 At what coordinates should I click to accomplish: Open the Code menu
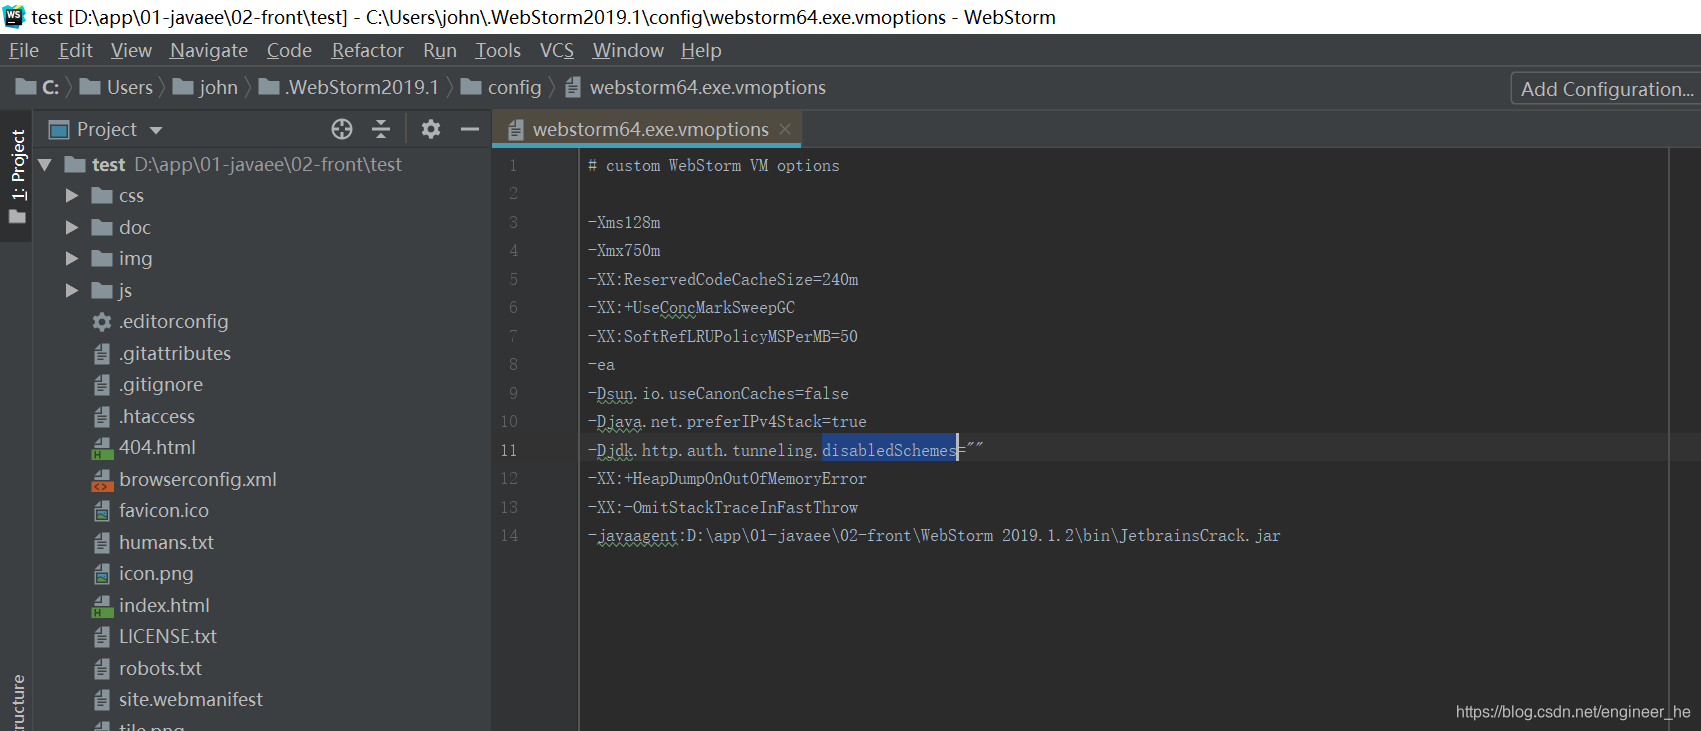click(x=289, y=50)
